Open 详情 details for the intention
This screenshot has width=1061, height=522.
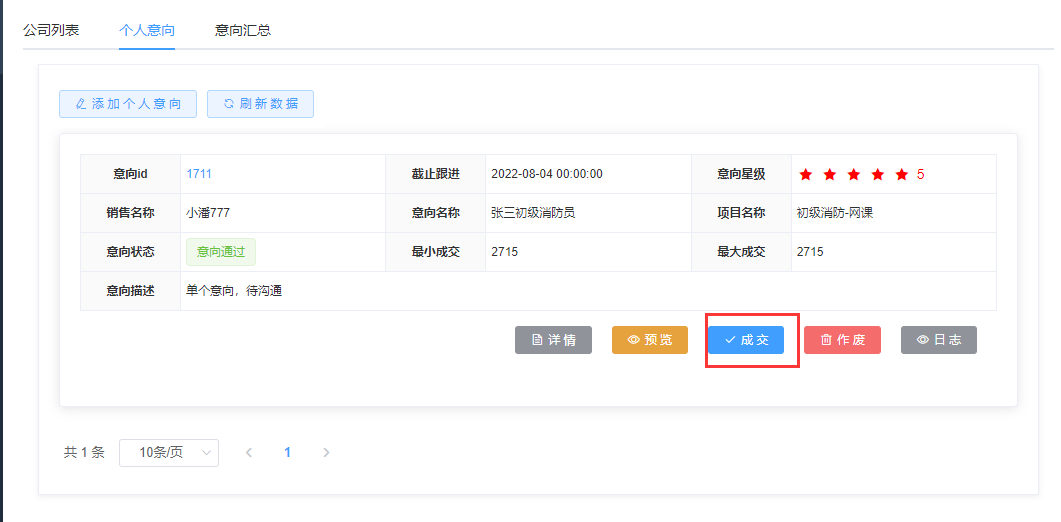[553, 340]
